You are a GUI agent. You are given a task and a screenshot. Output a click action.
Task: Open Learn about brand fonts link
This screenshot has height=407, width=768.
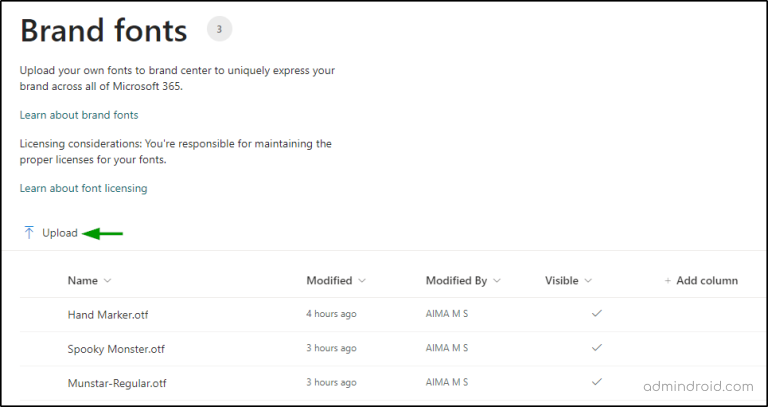(79, 115)
